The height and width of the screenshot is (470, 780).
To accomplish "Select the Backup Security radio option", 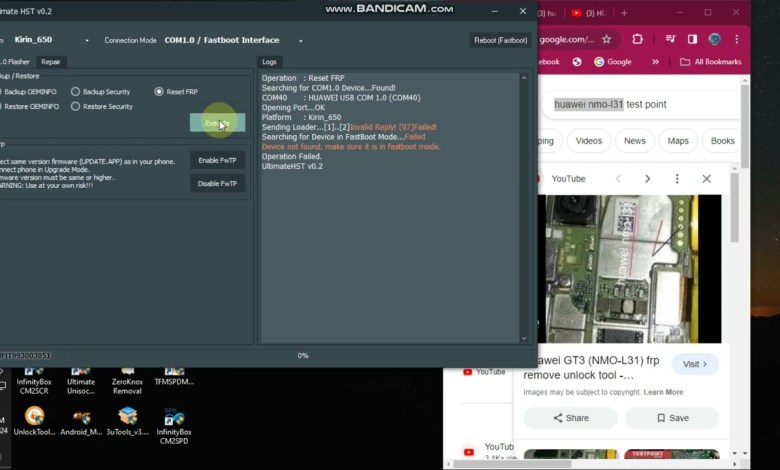I will 100,92.
